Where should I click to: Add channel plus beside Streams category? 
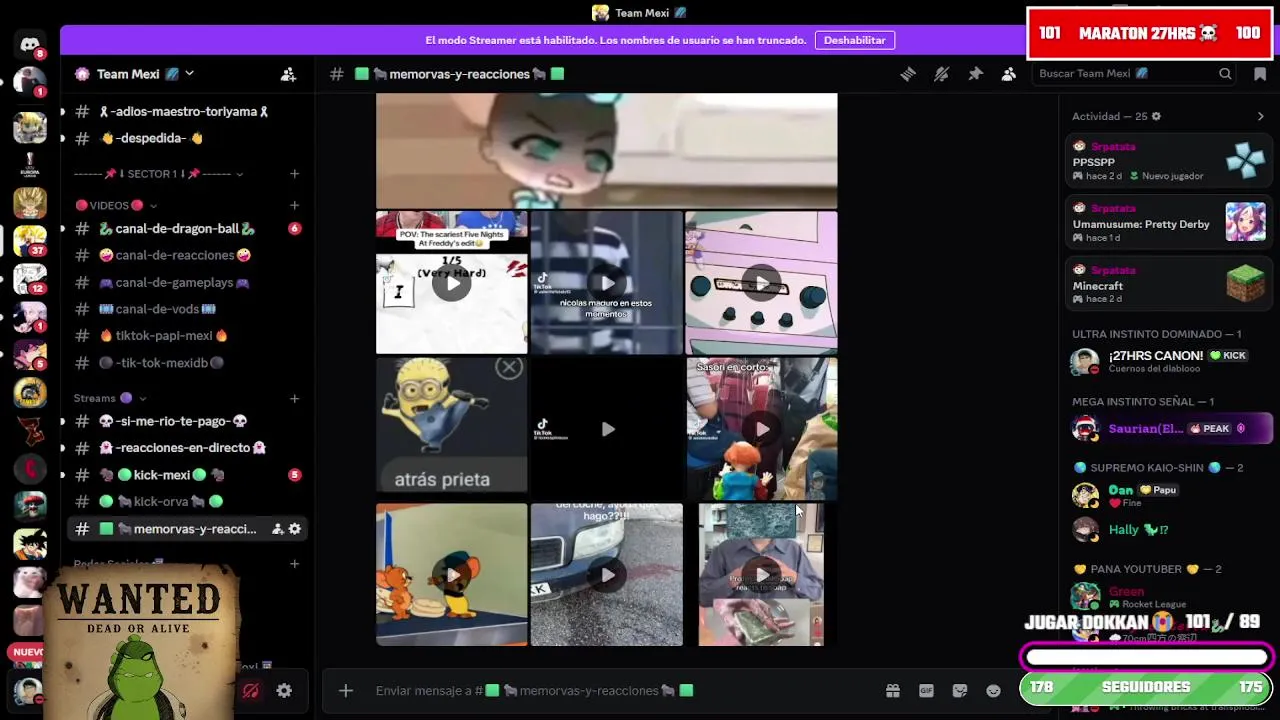click(294, 398)
